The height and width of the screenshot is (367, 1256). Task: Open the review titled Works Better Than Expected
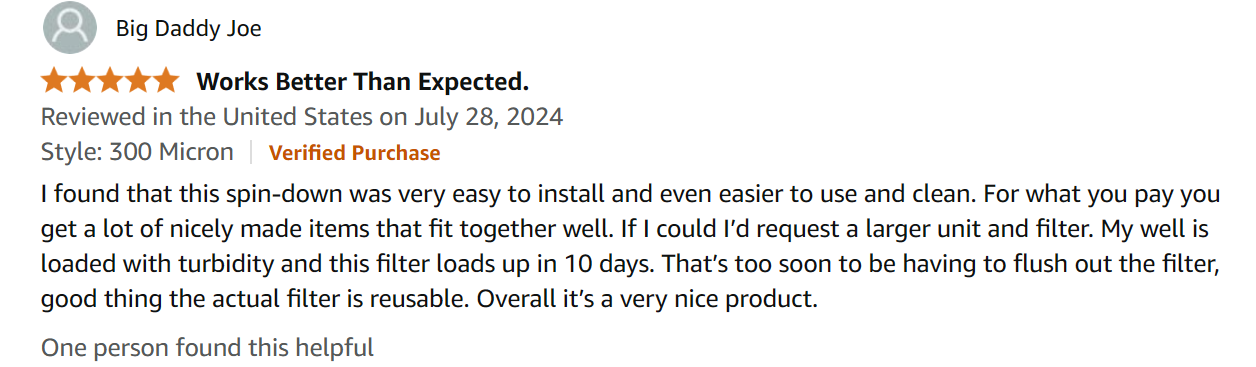362,81
